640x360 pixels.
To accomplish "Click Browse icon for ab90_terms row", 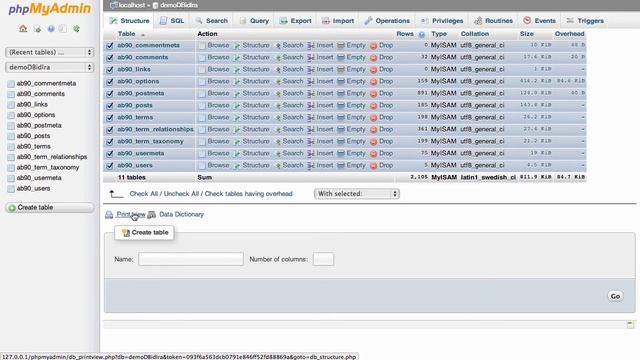I will tap(202, 118).
